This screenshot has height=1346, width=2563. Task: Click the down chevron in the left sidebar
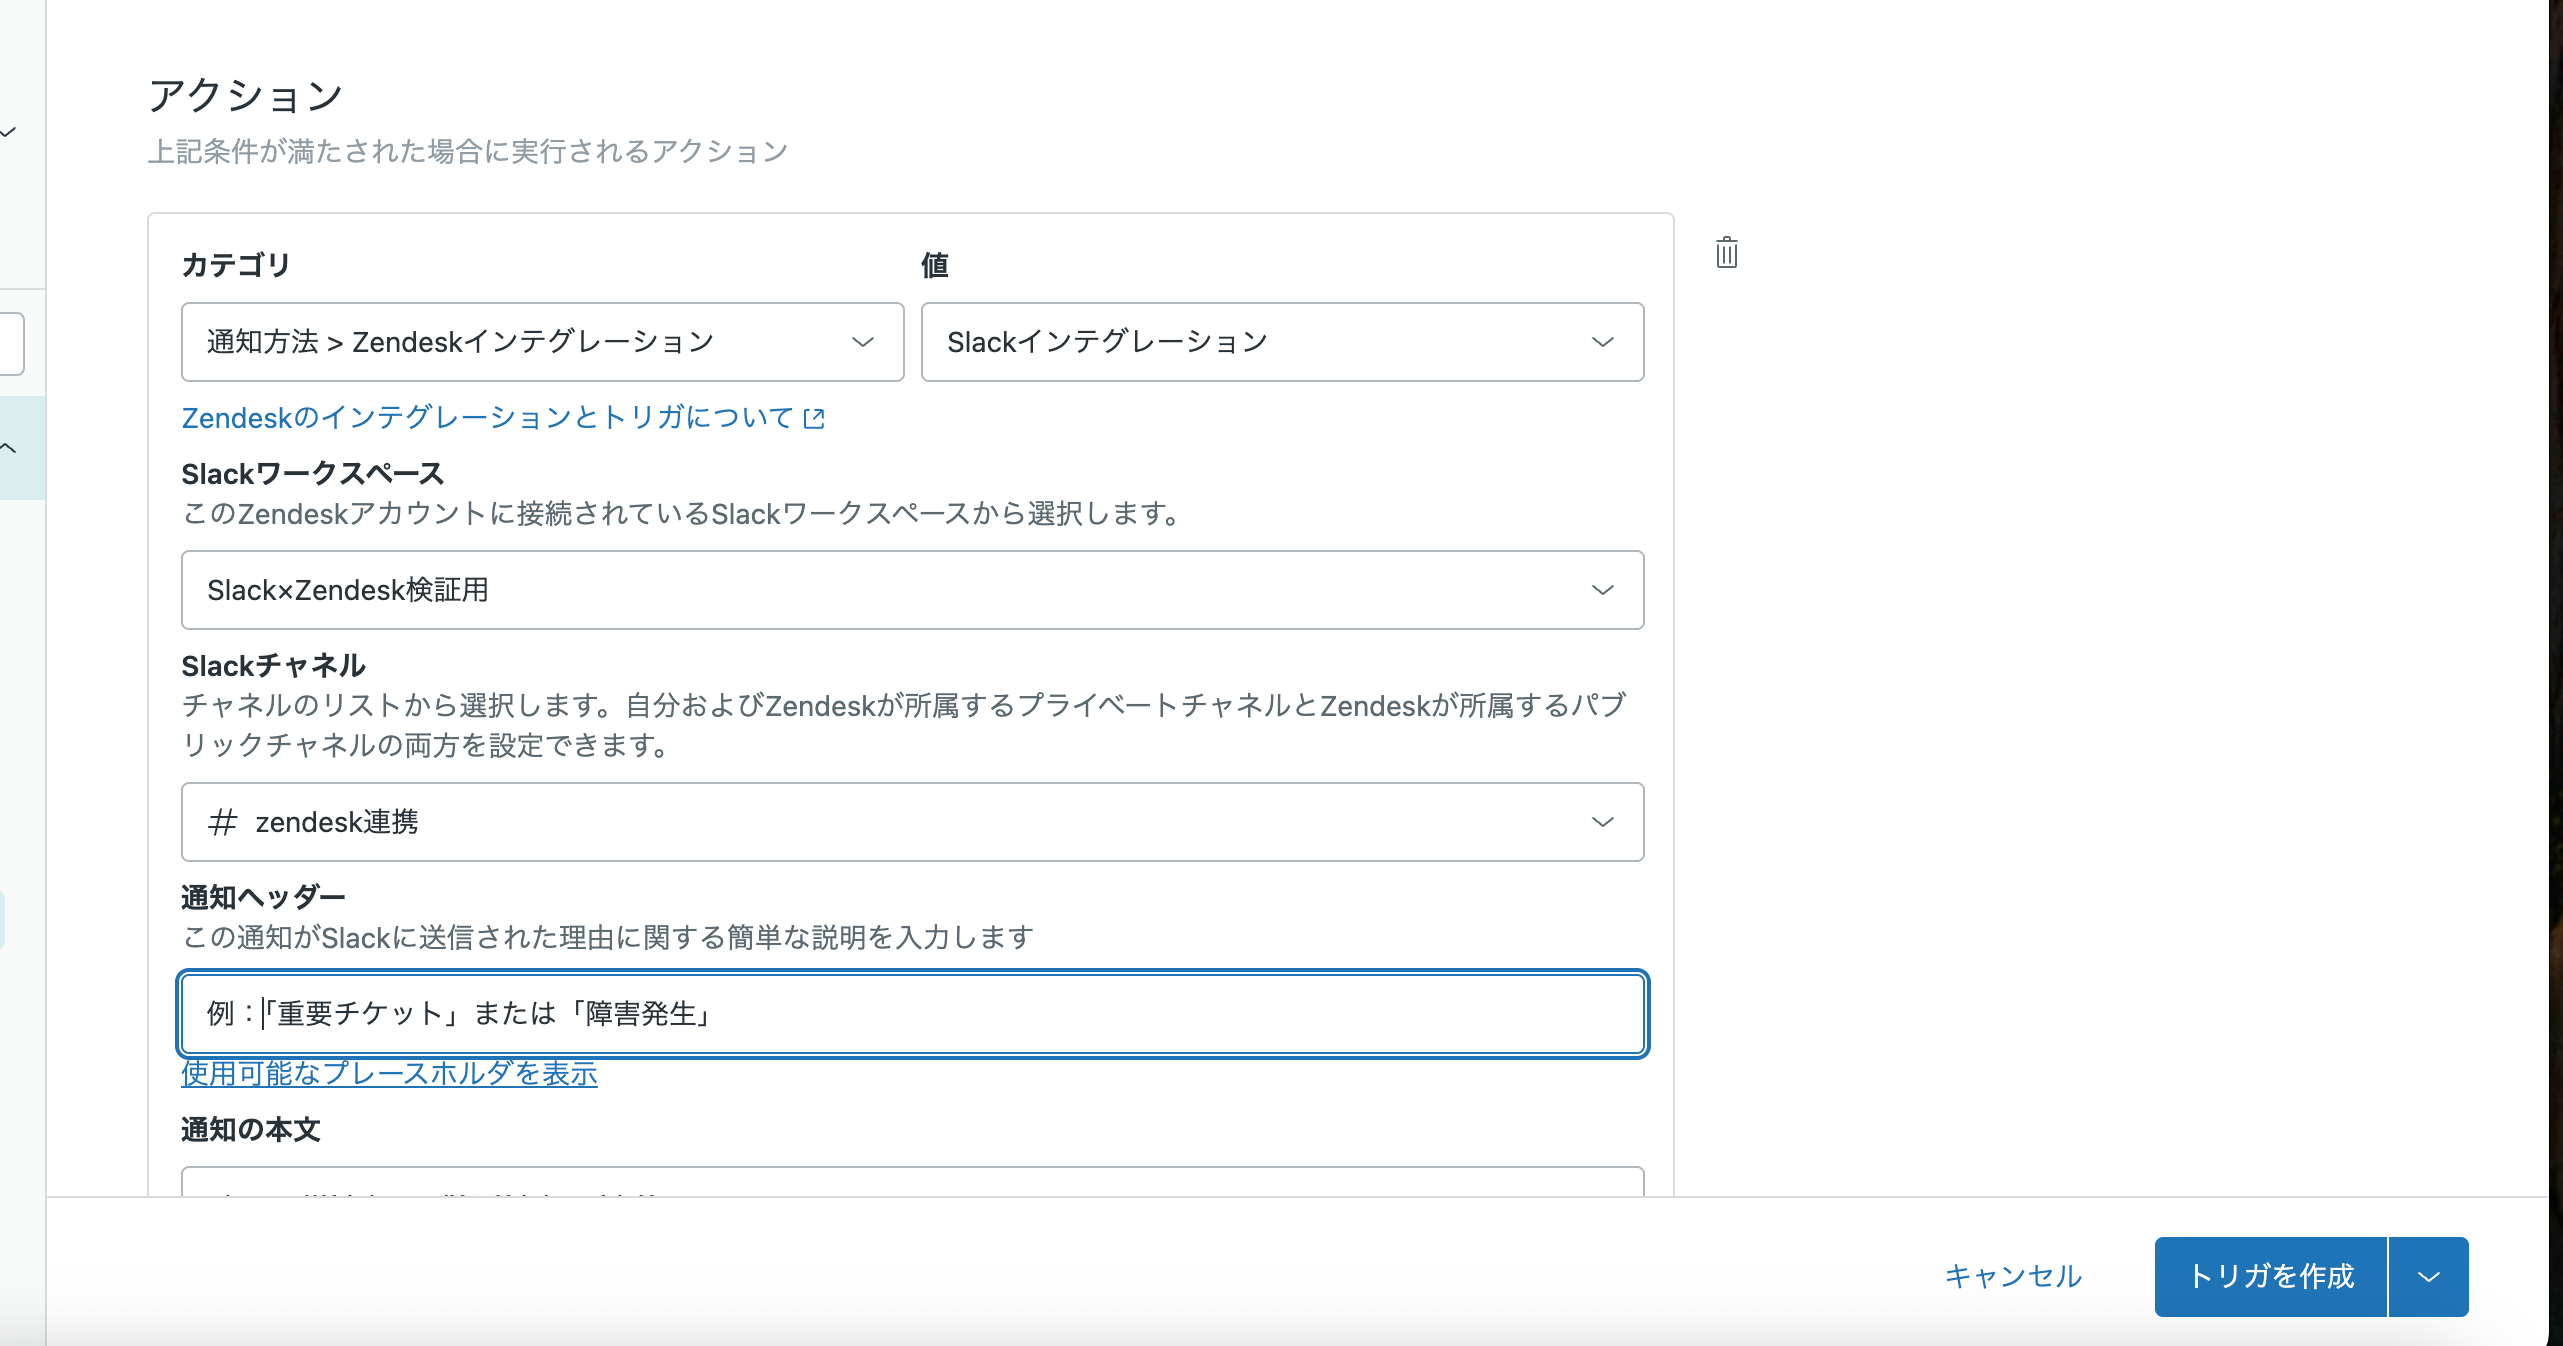9,132
